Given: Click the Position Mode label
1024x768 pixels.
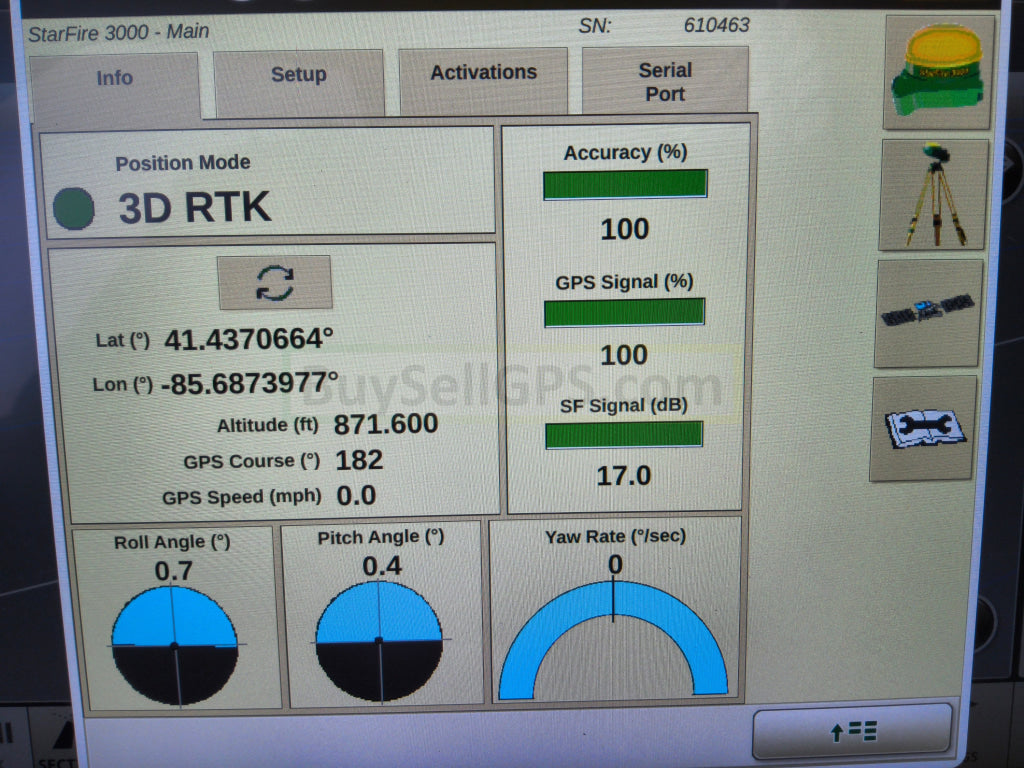Looking at the screenshot, I should pos(183,163).
